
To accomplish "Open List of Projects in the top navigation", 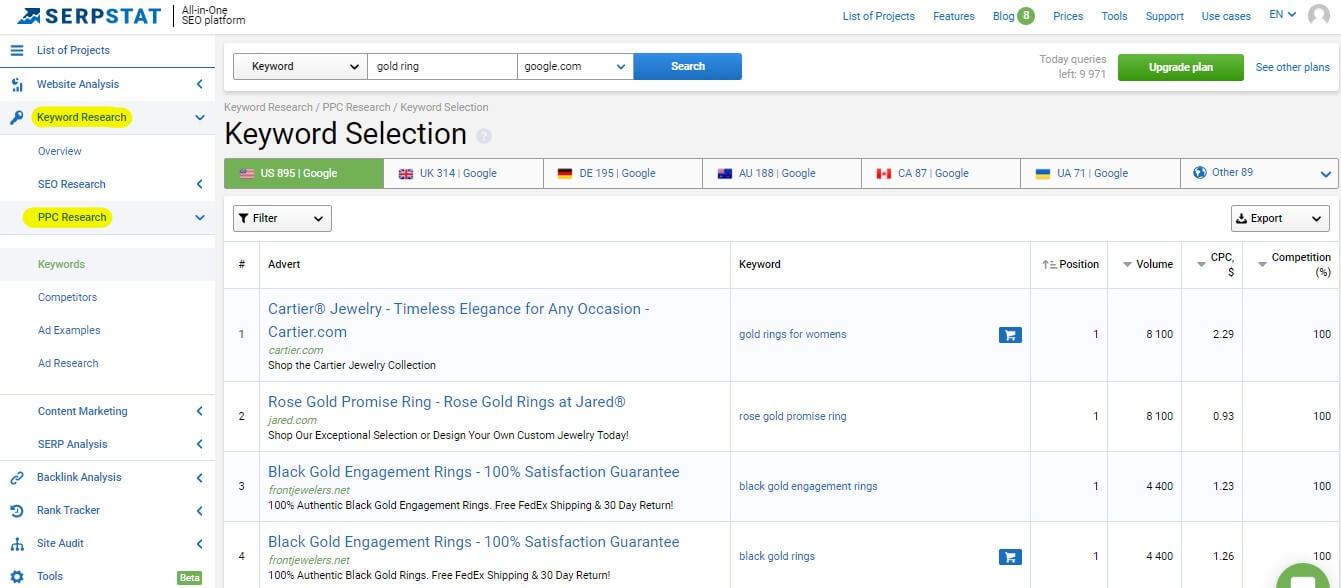I will (x=879, y=16).
